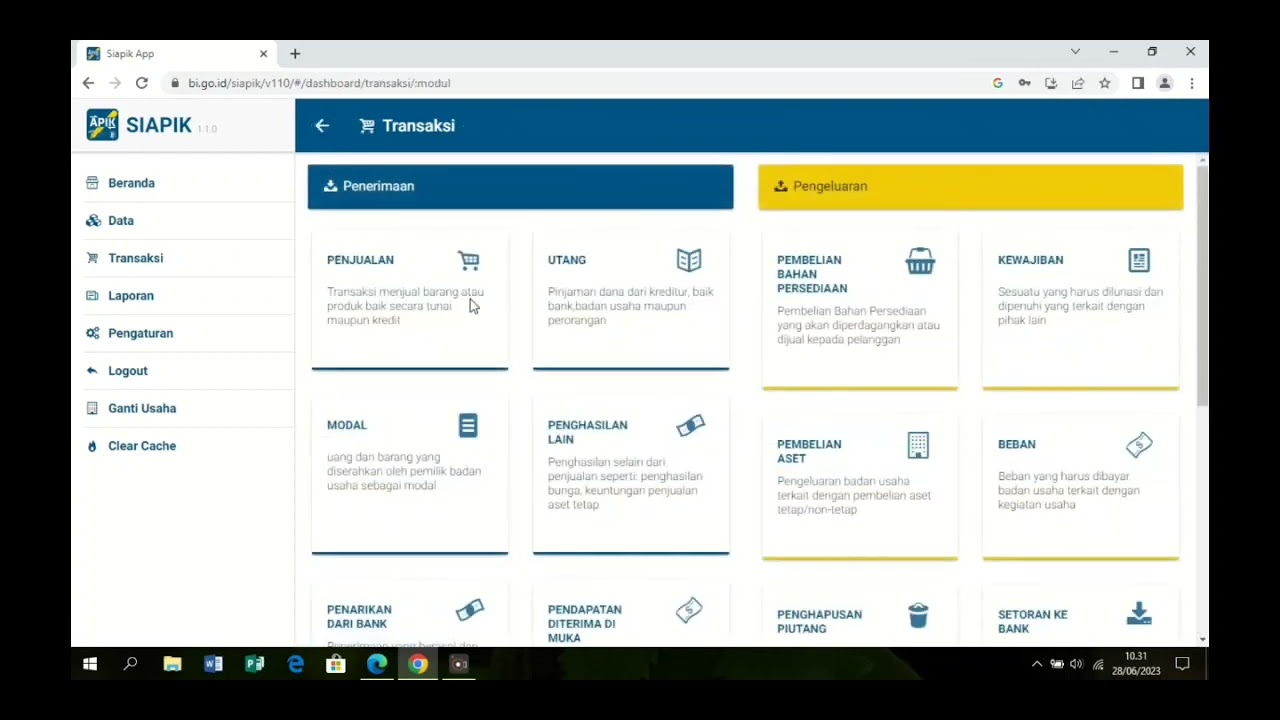Open Beranda in the sidebar
Screen dimensions: 1280x720
coord(131,183)
